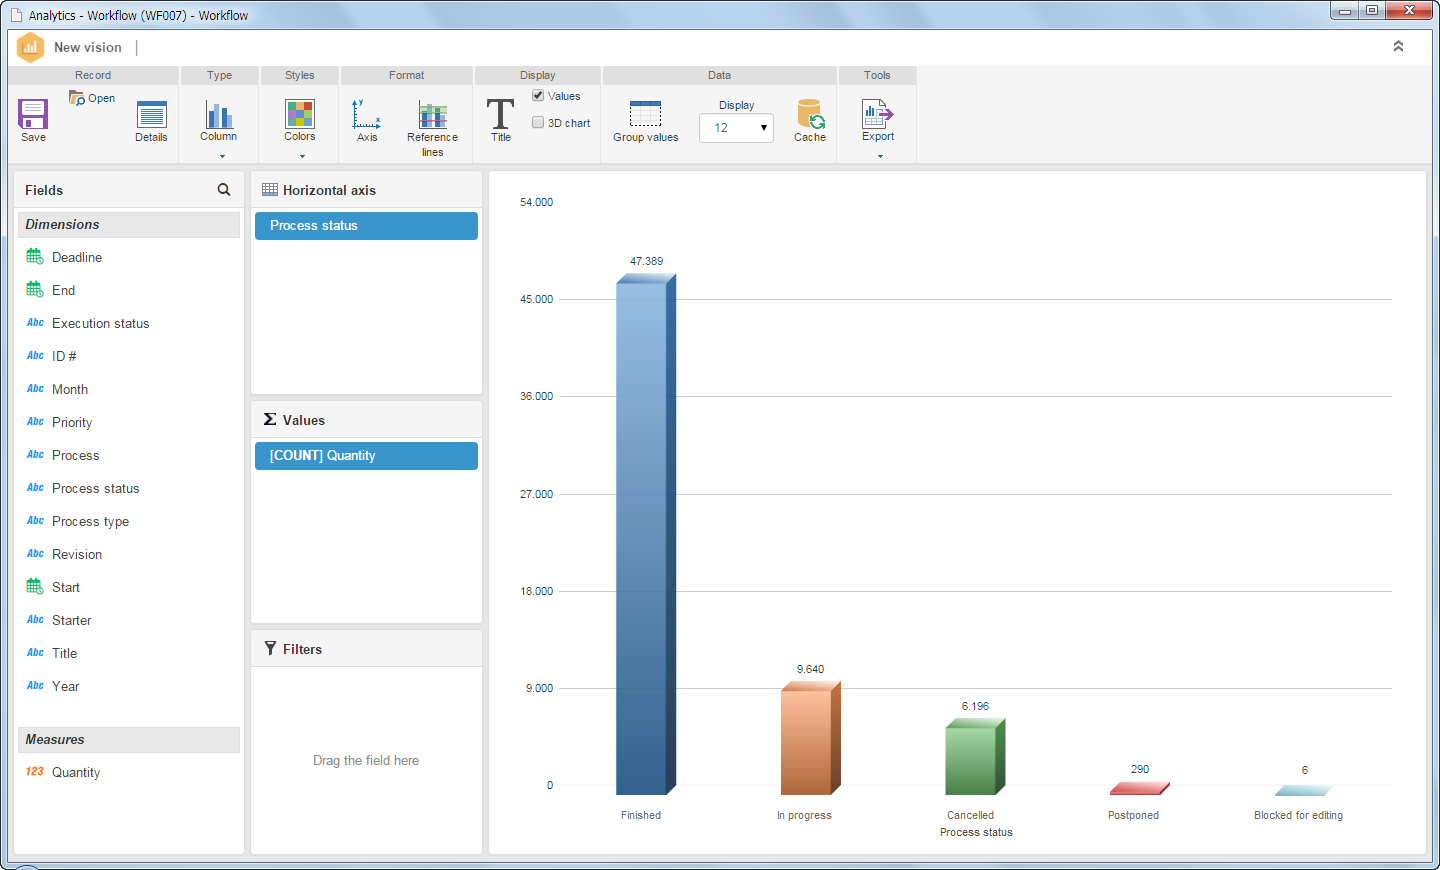Image resolution: width=1440 pixels, height=870 pixels.
Task: Click the Save floppy disk icon
Action: [x=33, y=114]
